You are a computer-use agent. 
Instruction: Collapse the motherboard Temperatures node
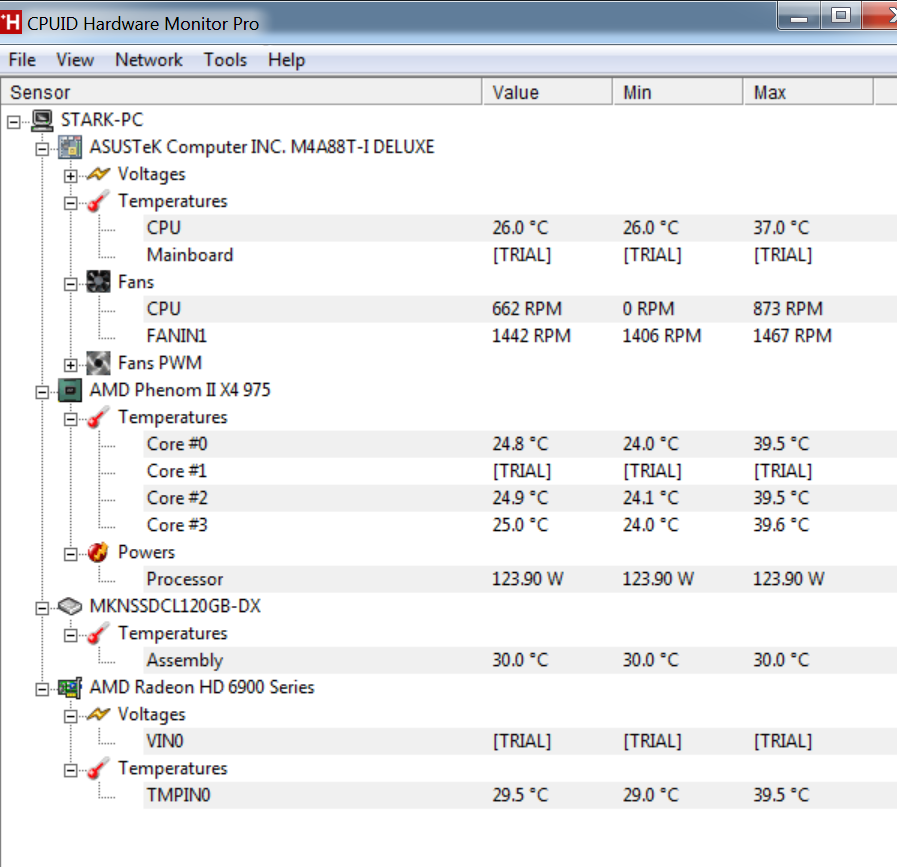tap(70, 203)
